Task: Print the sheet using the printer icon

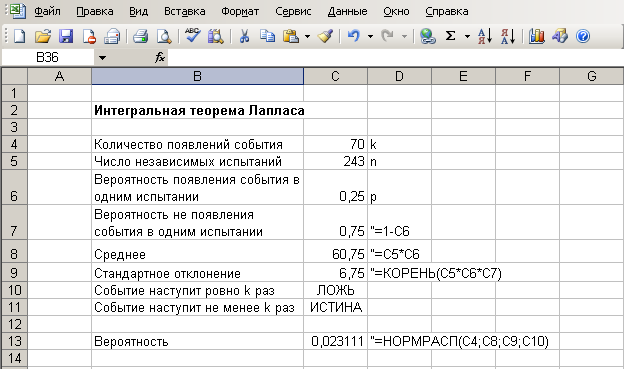Action: click(x=140, y=36)
